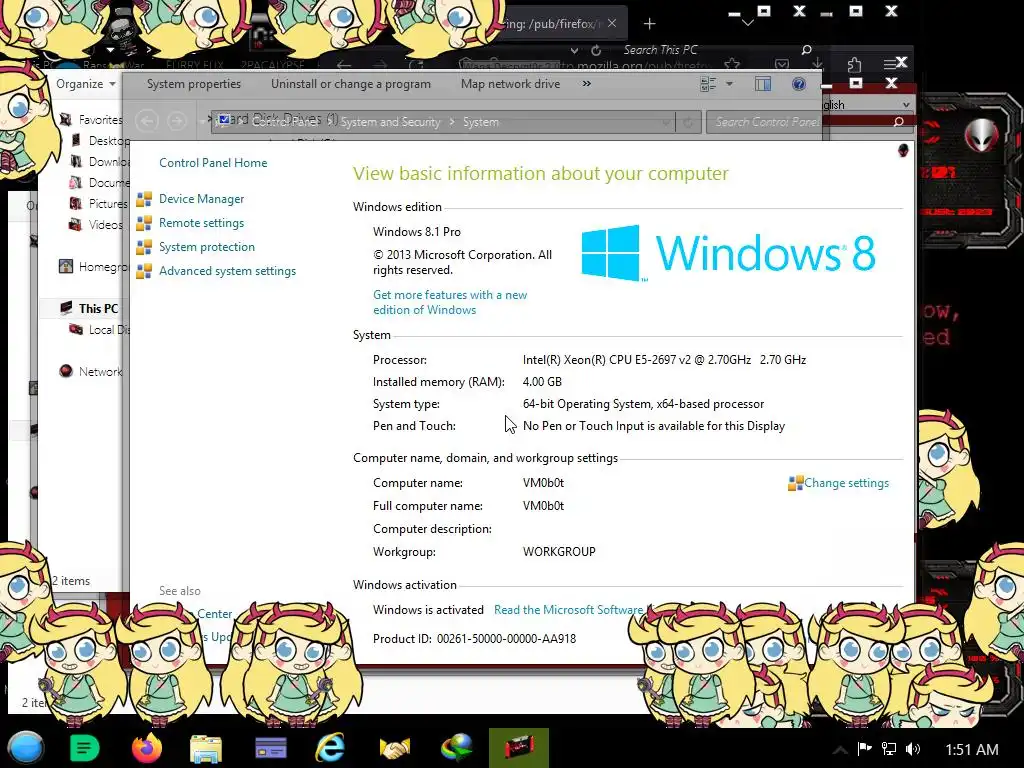The height and width of the screenshot is (768, 1024).
Task: Close the Firefox /pub/firefox tab
Action: (612, 23)
